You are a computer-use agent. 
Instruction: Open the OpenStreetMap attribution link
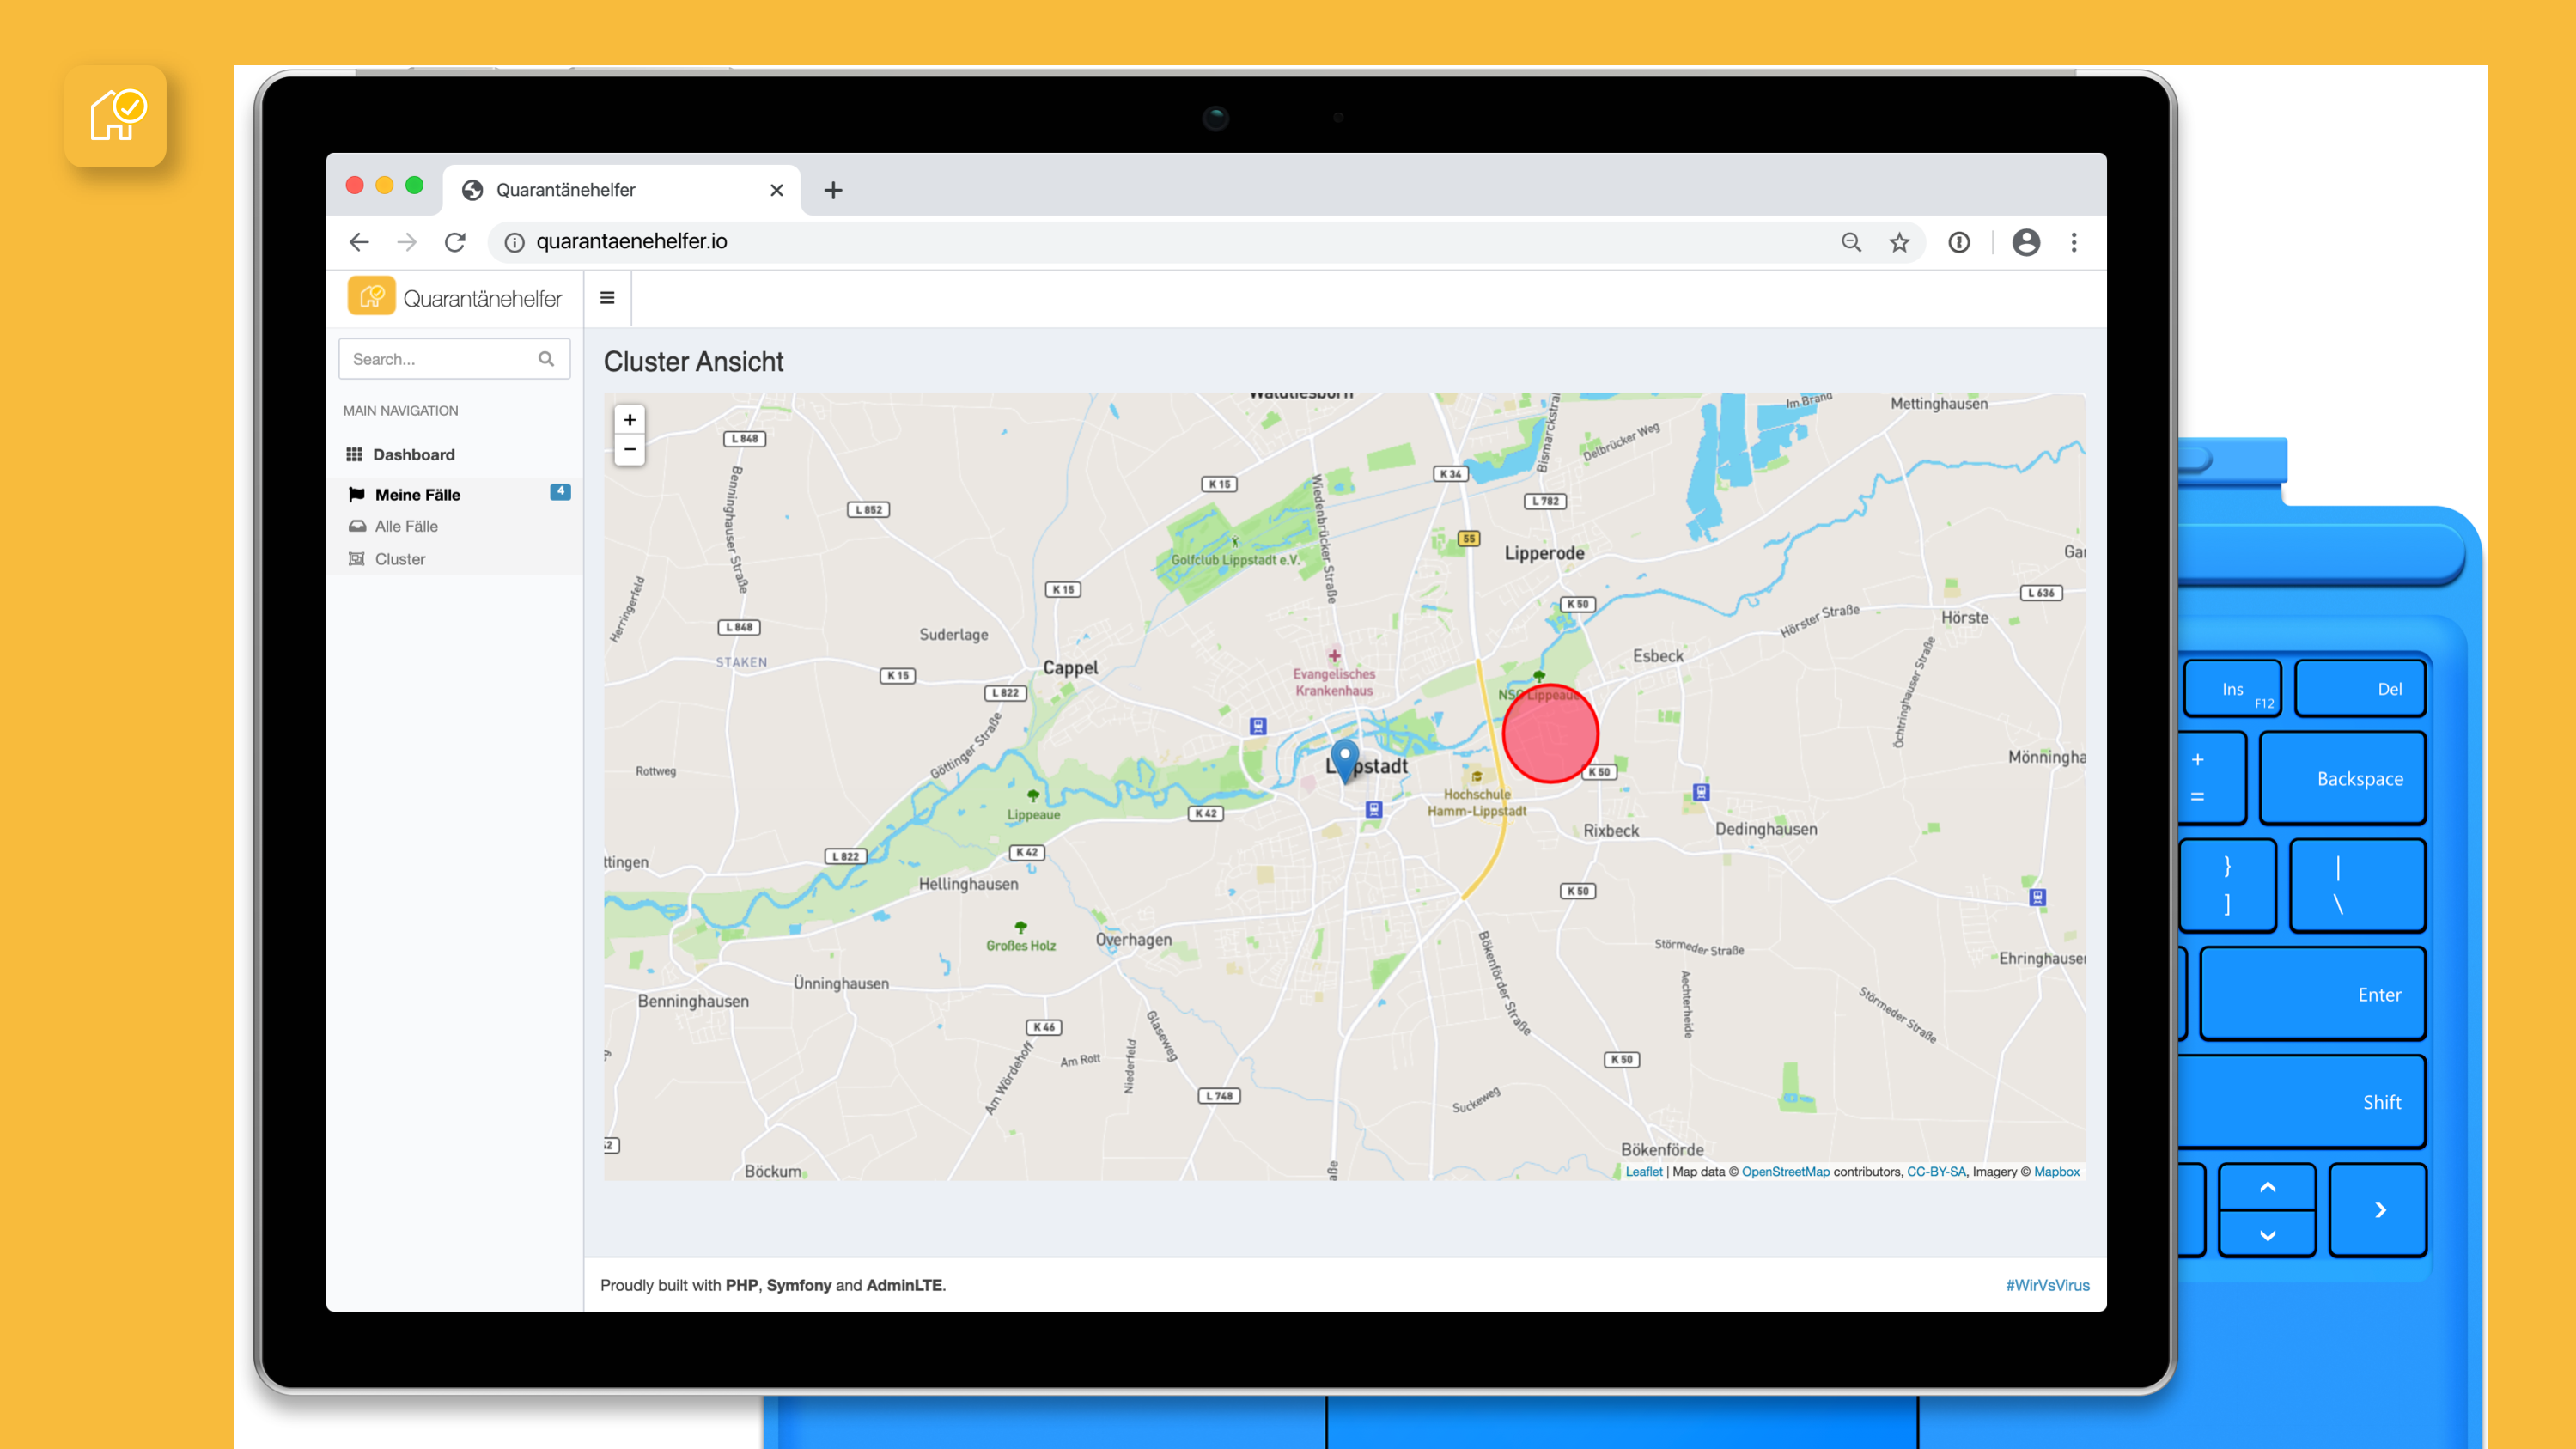(x=1785, y=1172)
